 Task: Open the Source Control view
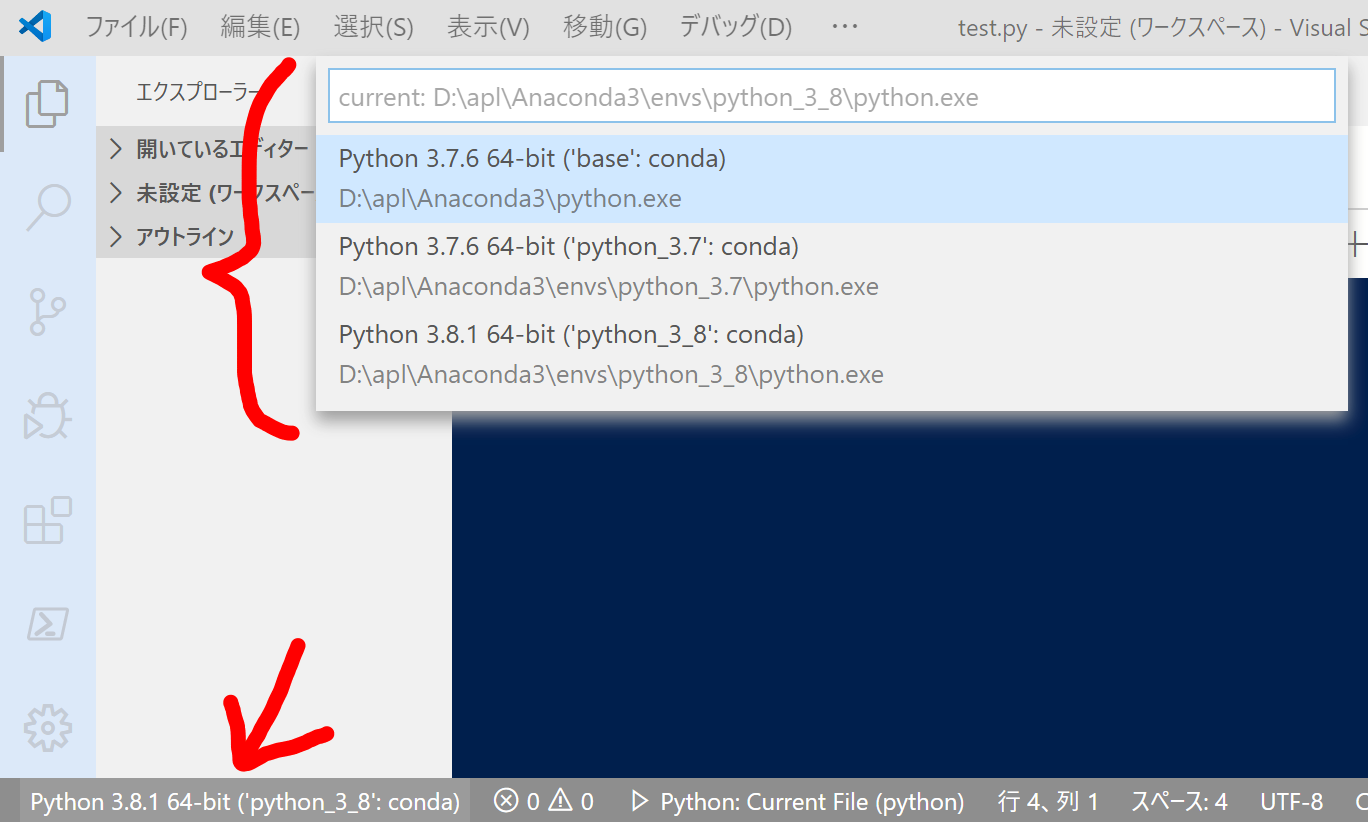click(x=49, y=312)
